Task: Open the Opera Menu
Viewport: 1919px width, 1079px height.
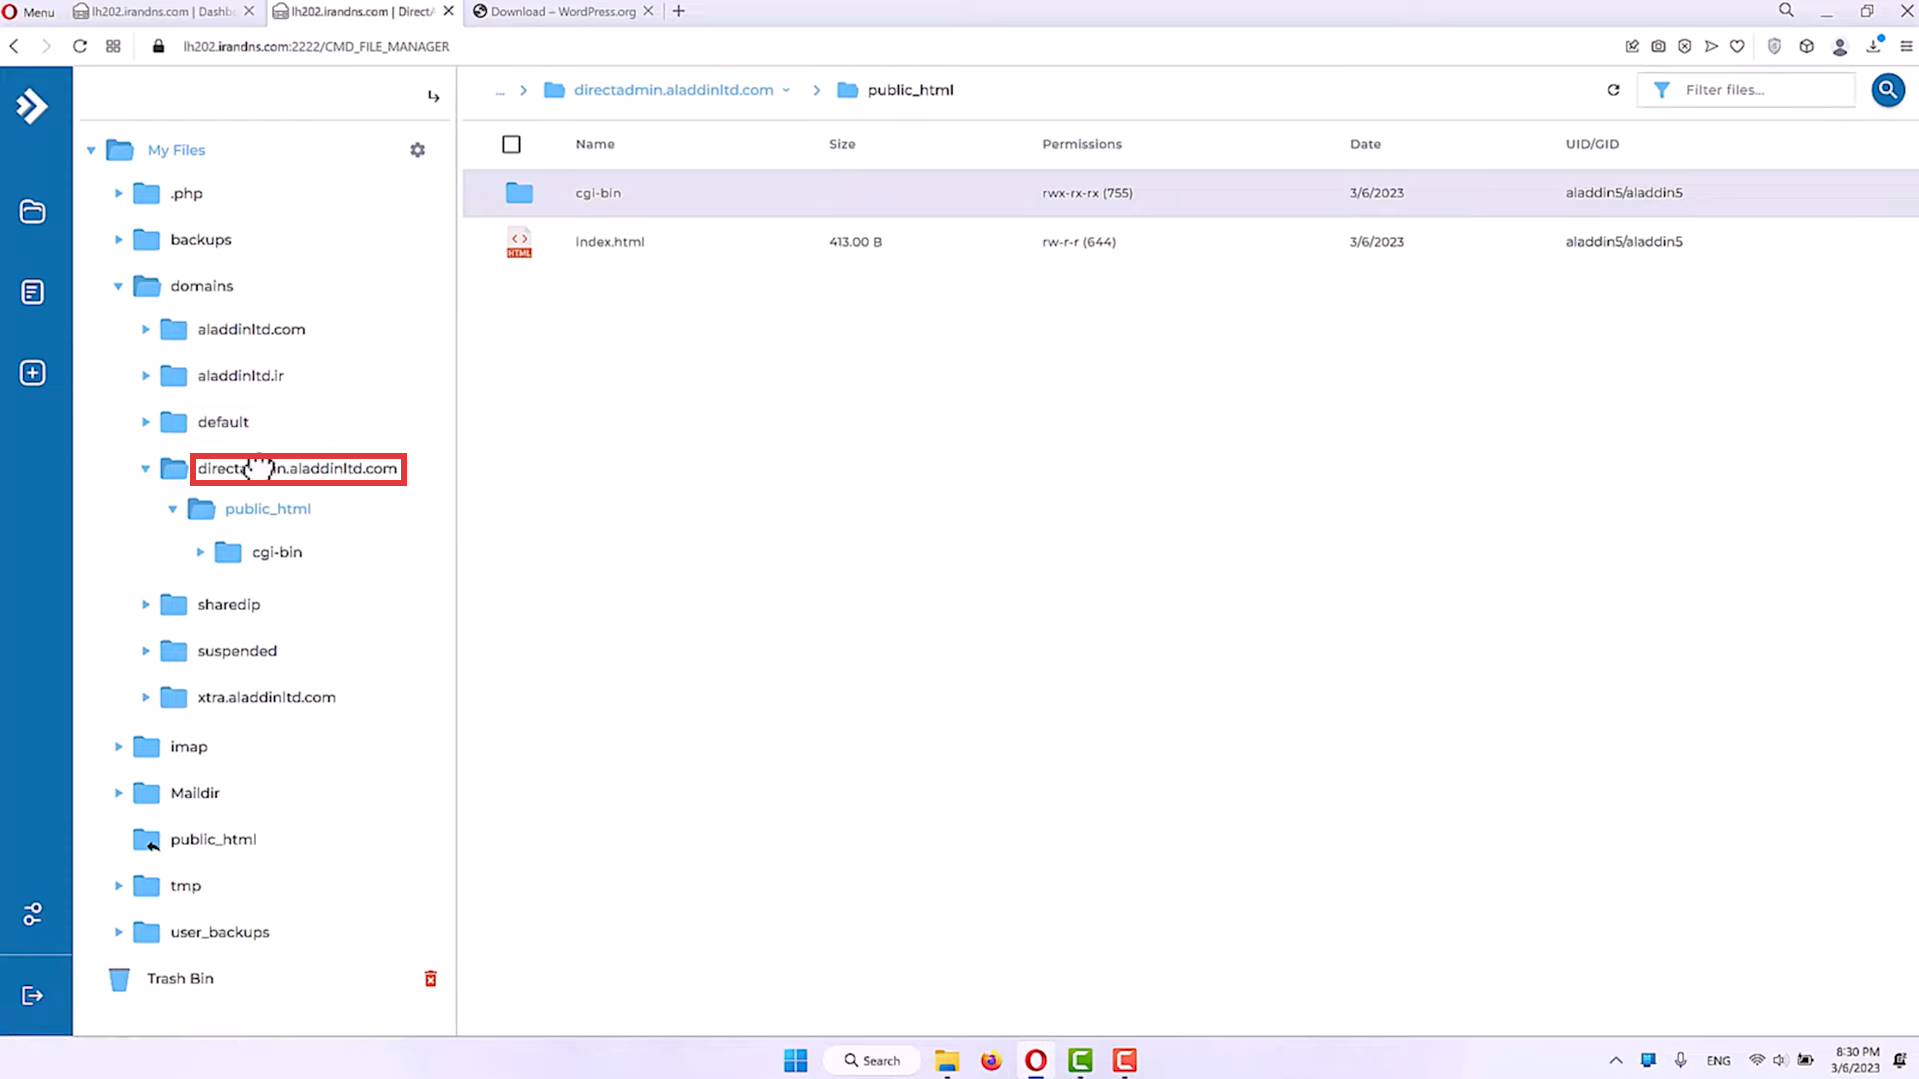Action: 28,11
